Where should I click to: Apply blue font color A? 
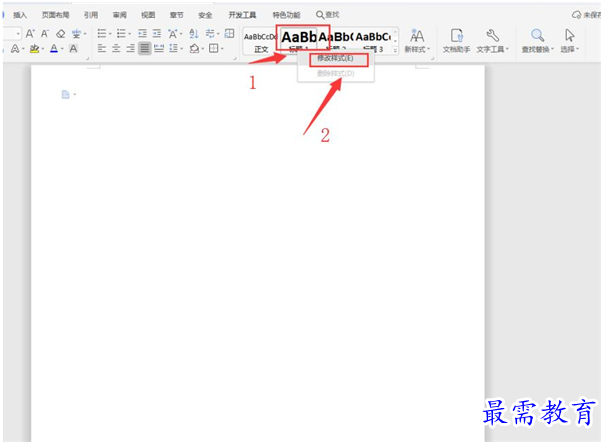point(54,49)
